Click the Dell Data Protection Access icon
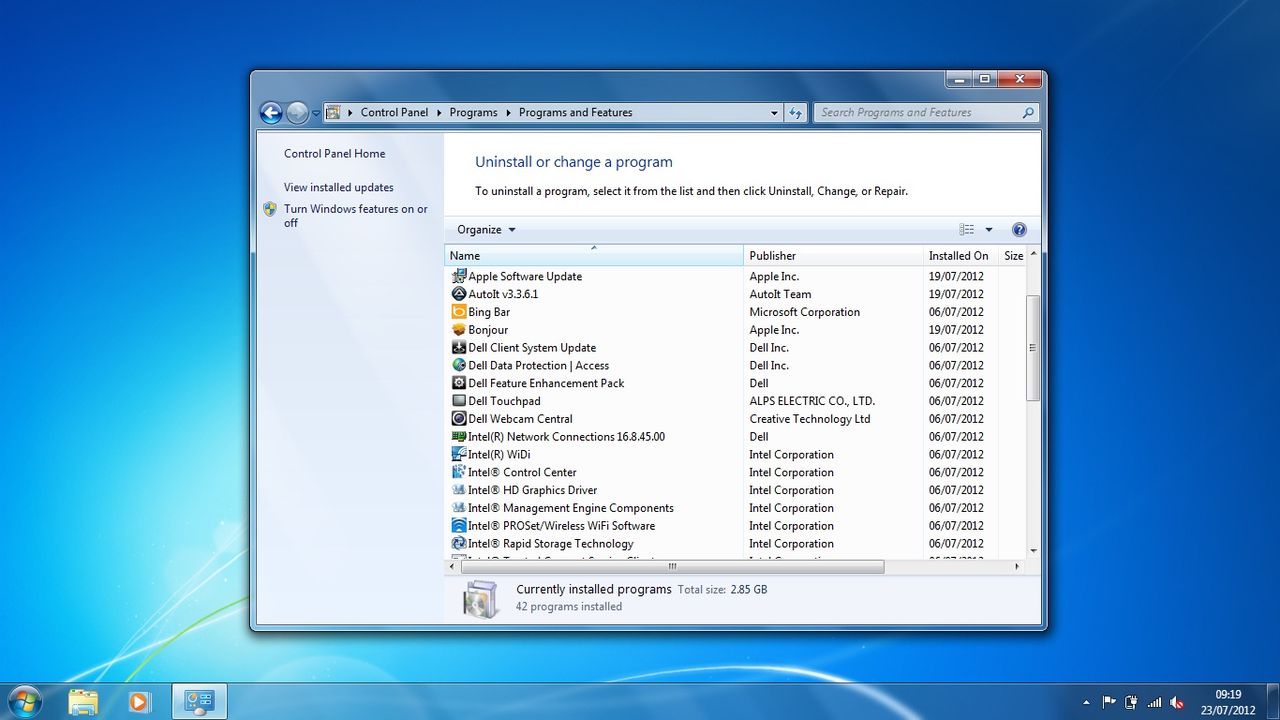 pyautogui.click(x=459, y=365)
